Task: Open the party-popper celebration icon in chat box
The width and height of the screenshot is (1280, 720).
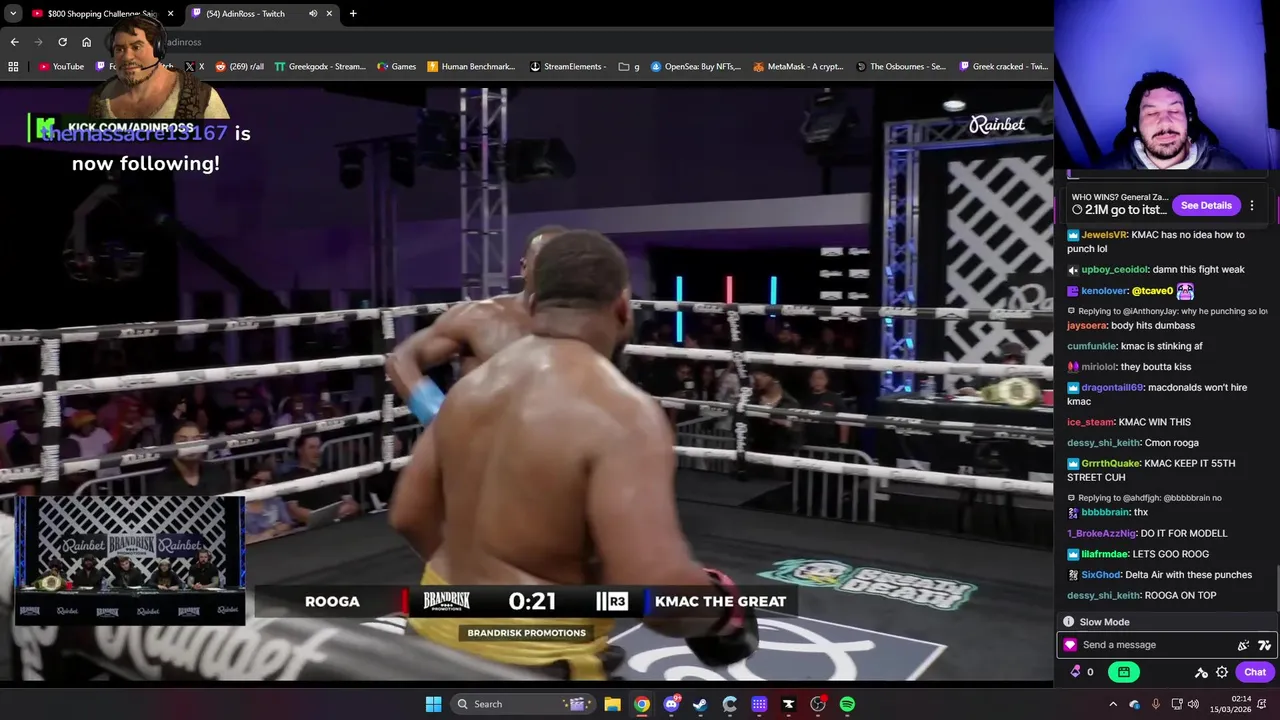Action: (1243, 645)
